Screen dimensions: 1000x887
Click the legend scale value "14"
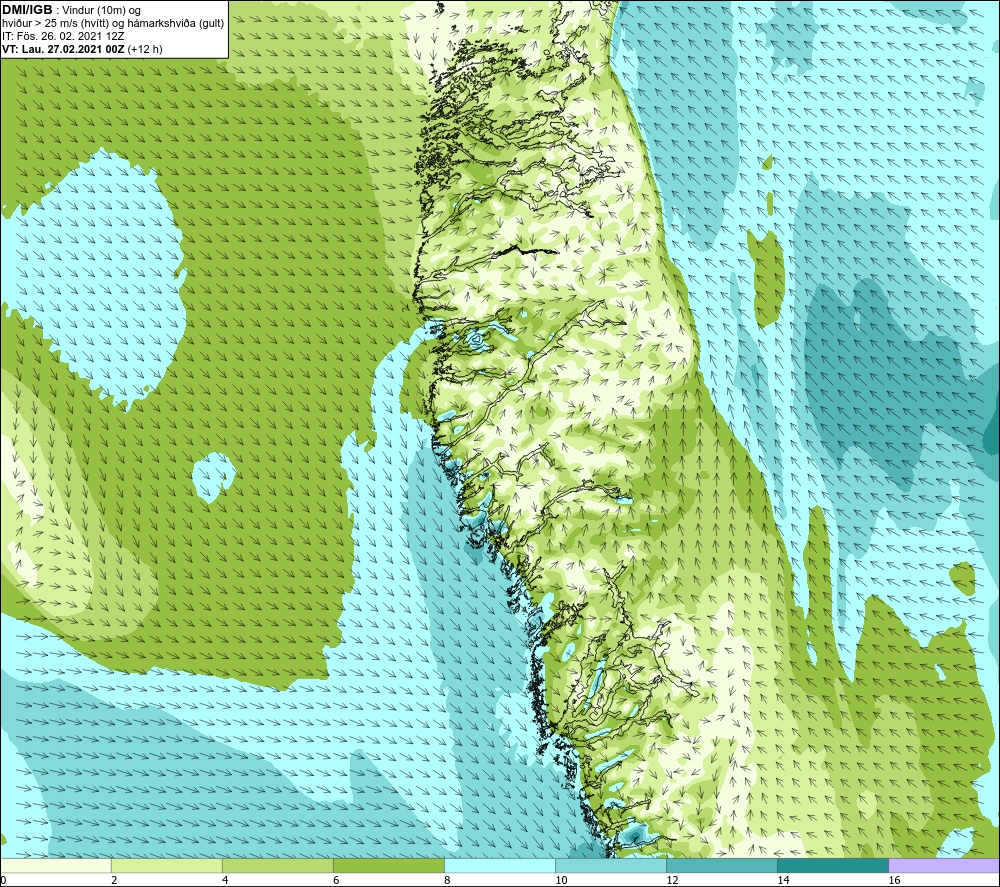[x=783, y=880]
